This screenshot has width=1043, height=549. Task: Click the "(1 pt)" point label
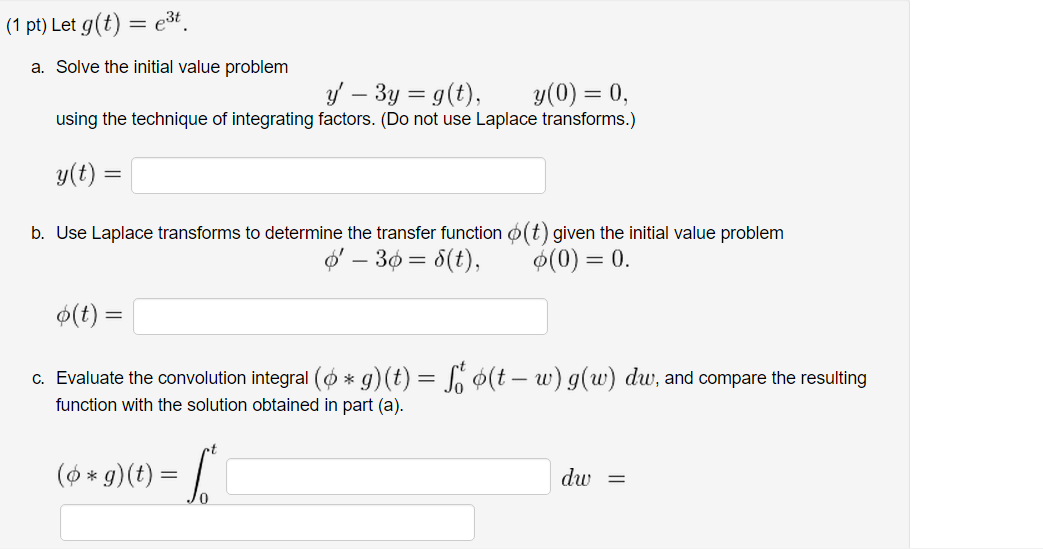pos(26,25)
